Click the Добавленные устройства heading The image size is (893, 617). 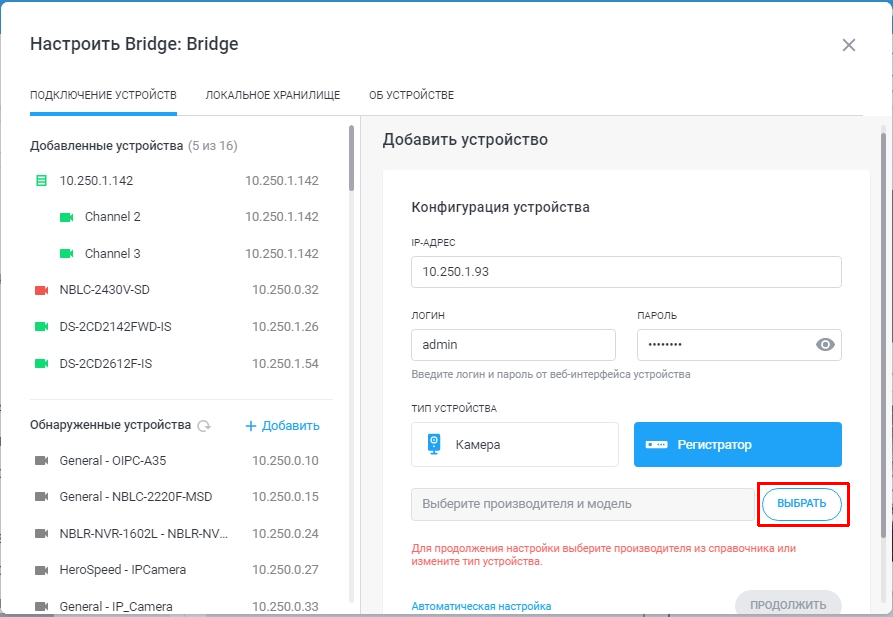106,146
